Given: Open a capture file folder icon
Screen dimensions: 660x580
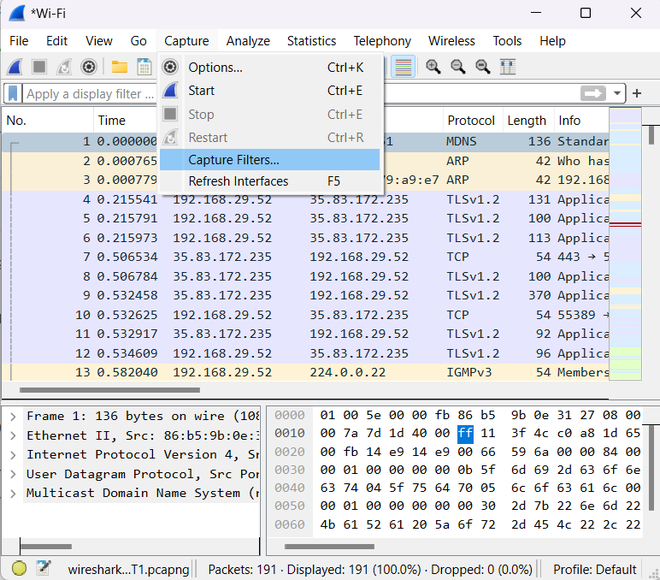Looking at the screenshot, I should 120,67.
